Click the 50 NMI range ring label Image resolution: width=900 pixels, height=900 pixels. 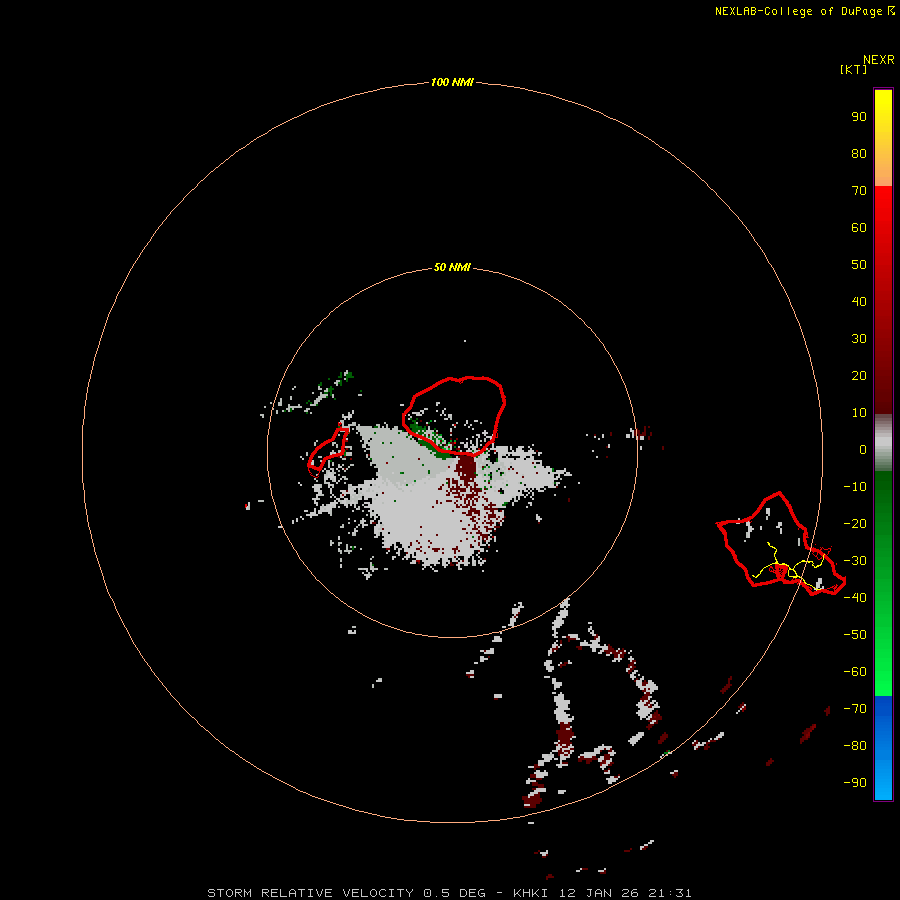[452, 267]
